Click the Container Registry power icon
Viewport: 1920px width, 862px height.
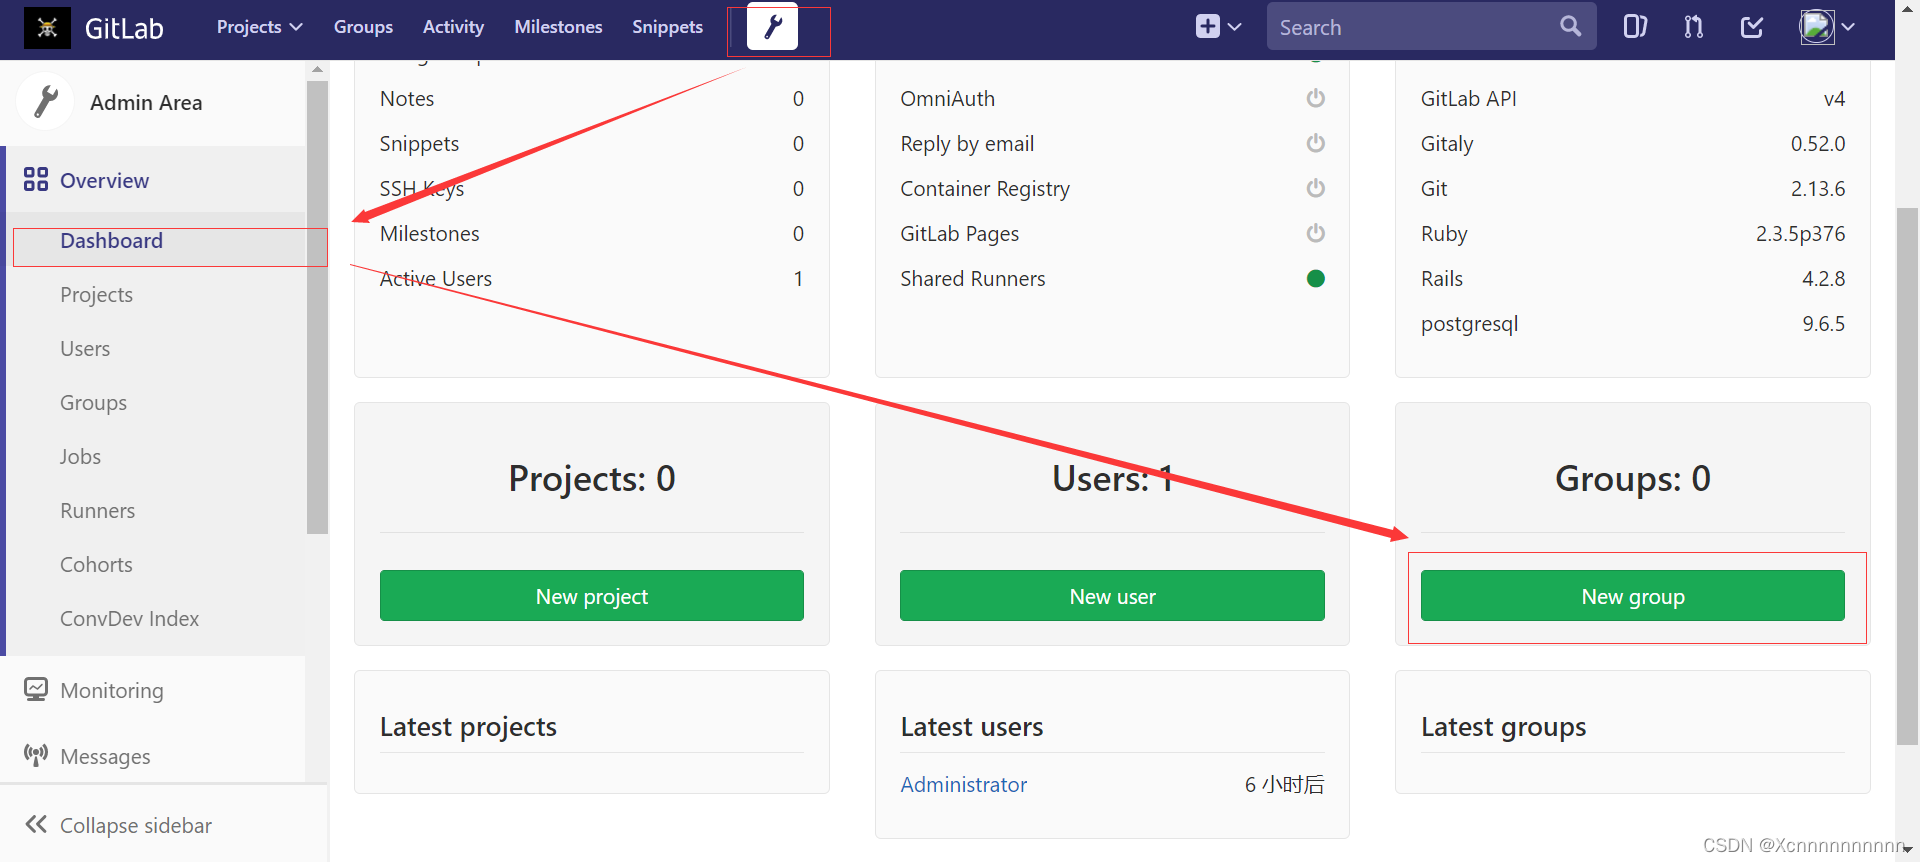1316,188
